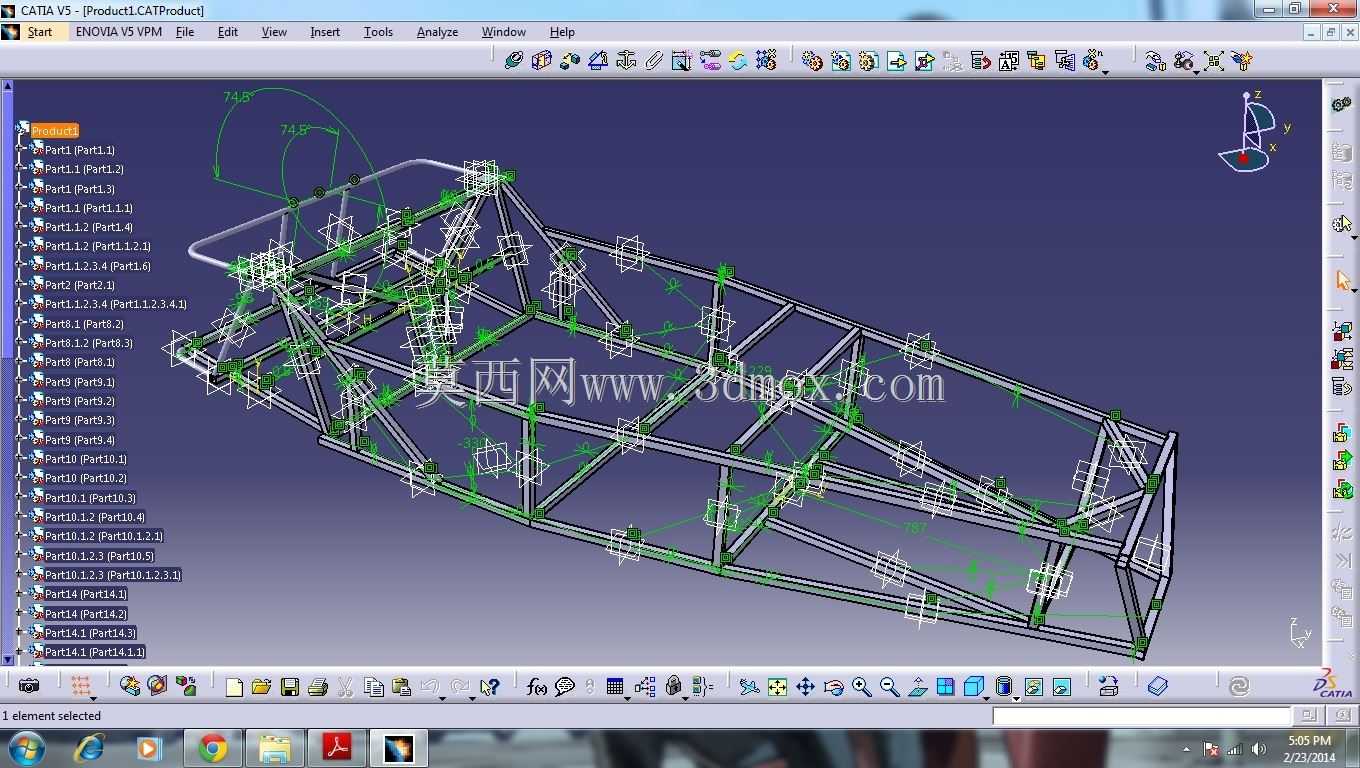This screenshot has width=1360, height=768.
Task: Open Adobe Reader from taskbar
Action: point(337,748)
